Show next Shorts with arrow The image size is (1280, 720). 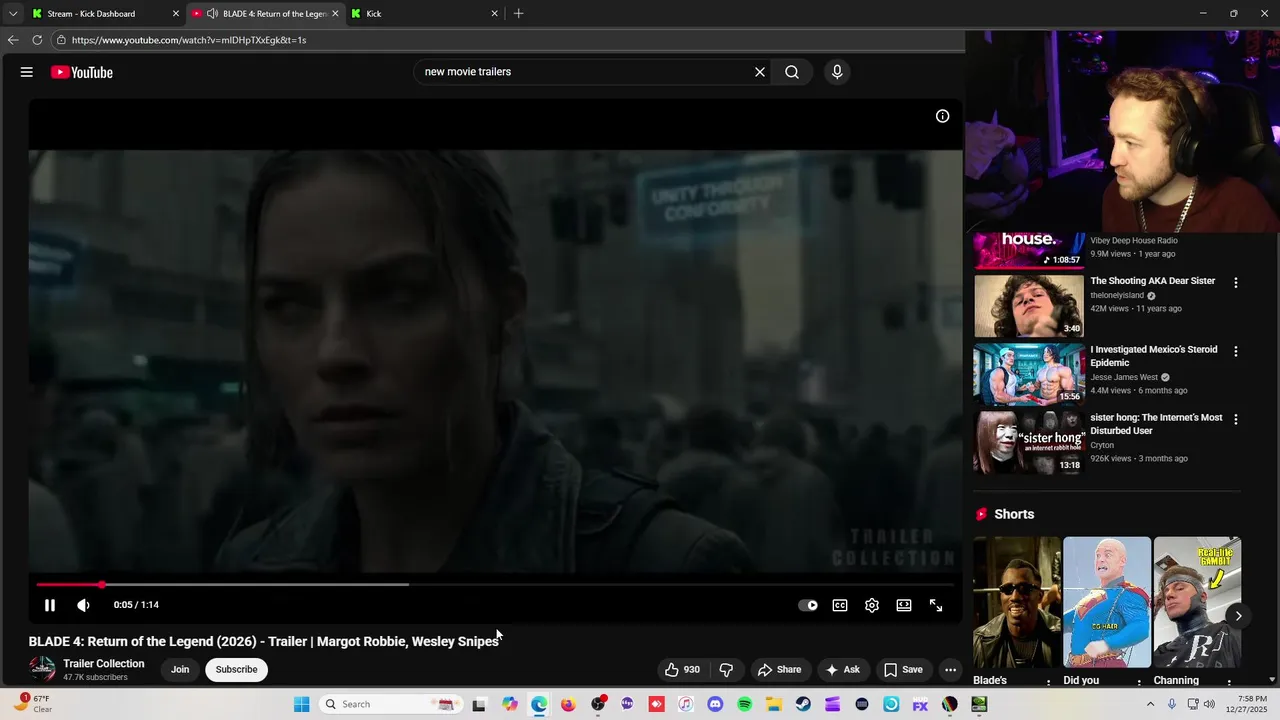pyautogui.click(x=1238, y=616)
